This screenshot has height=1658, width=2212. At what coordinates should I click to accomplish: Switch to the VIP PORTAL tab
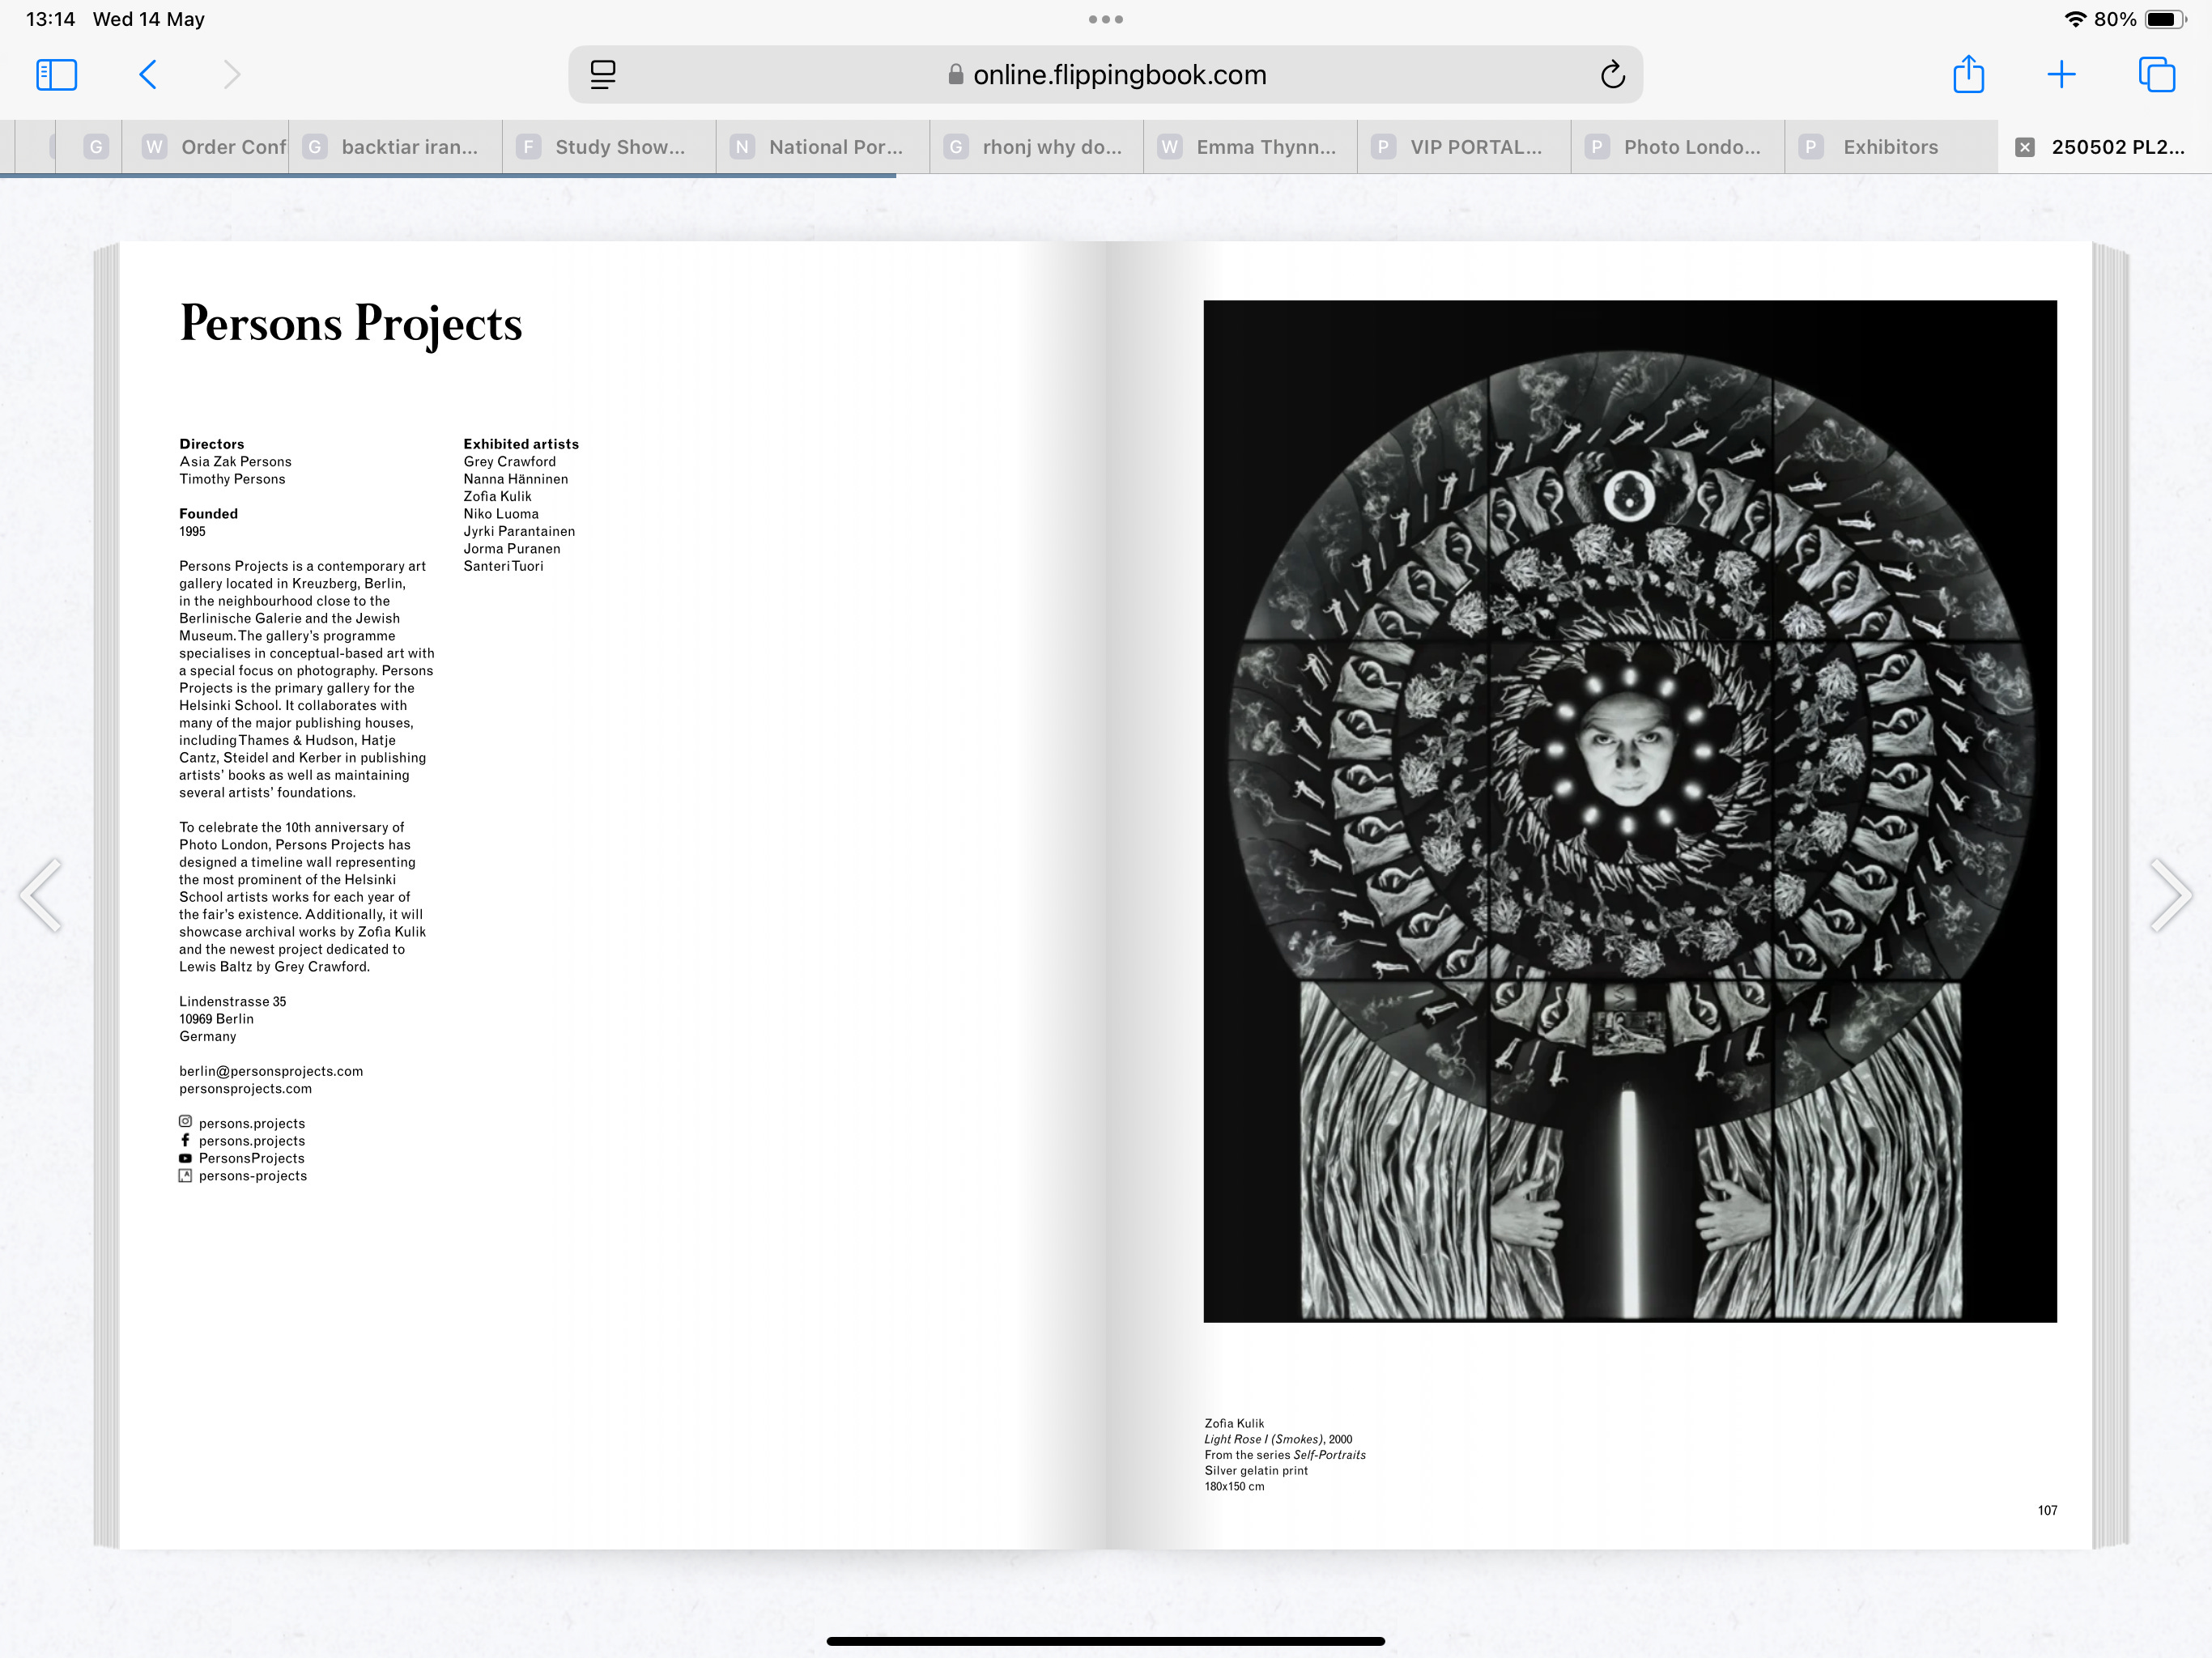click(x=1464, y=147)
